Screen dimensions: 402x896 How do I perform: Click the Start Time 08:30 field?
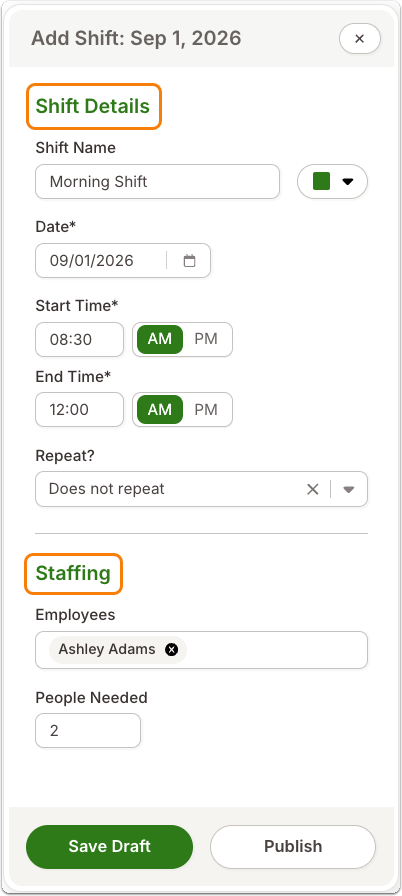[79, 339]
